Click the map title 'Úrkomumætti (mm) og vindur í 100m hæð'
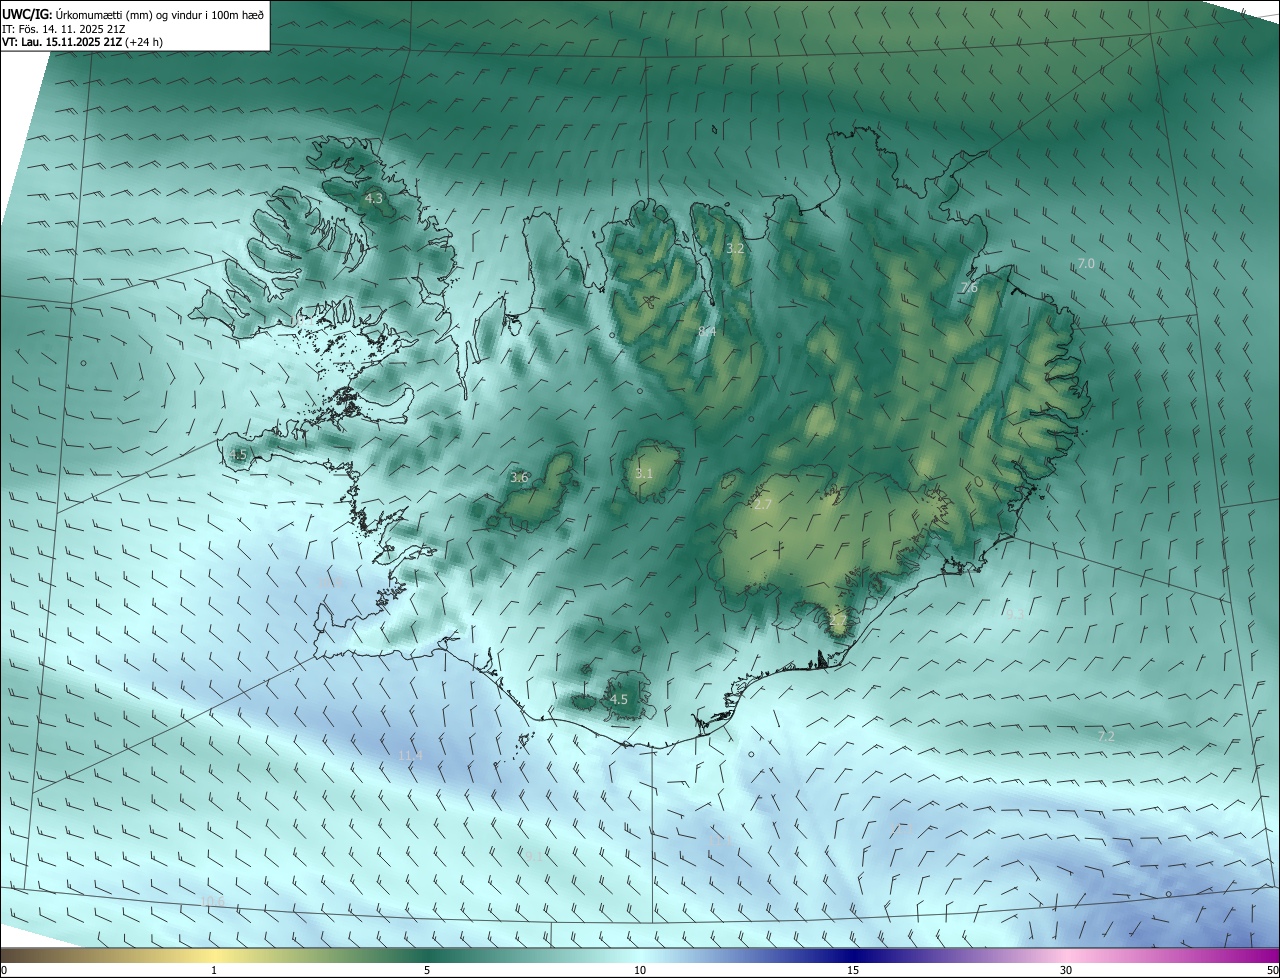The image size is (1280, 978). click(160, 14)
